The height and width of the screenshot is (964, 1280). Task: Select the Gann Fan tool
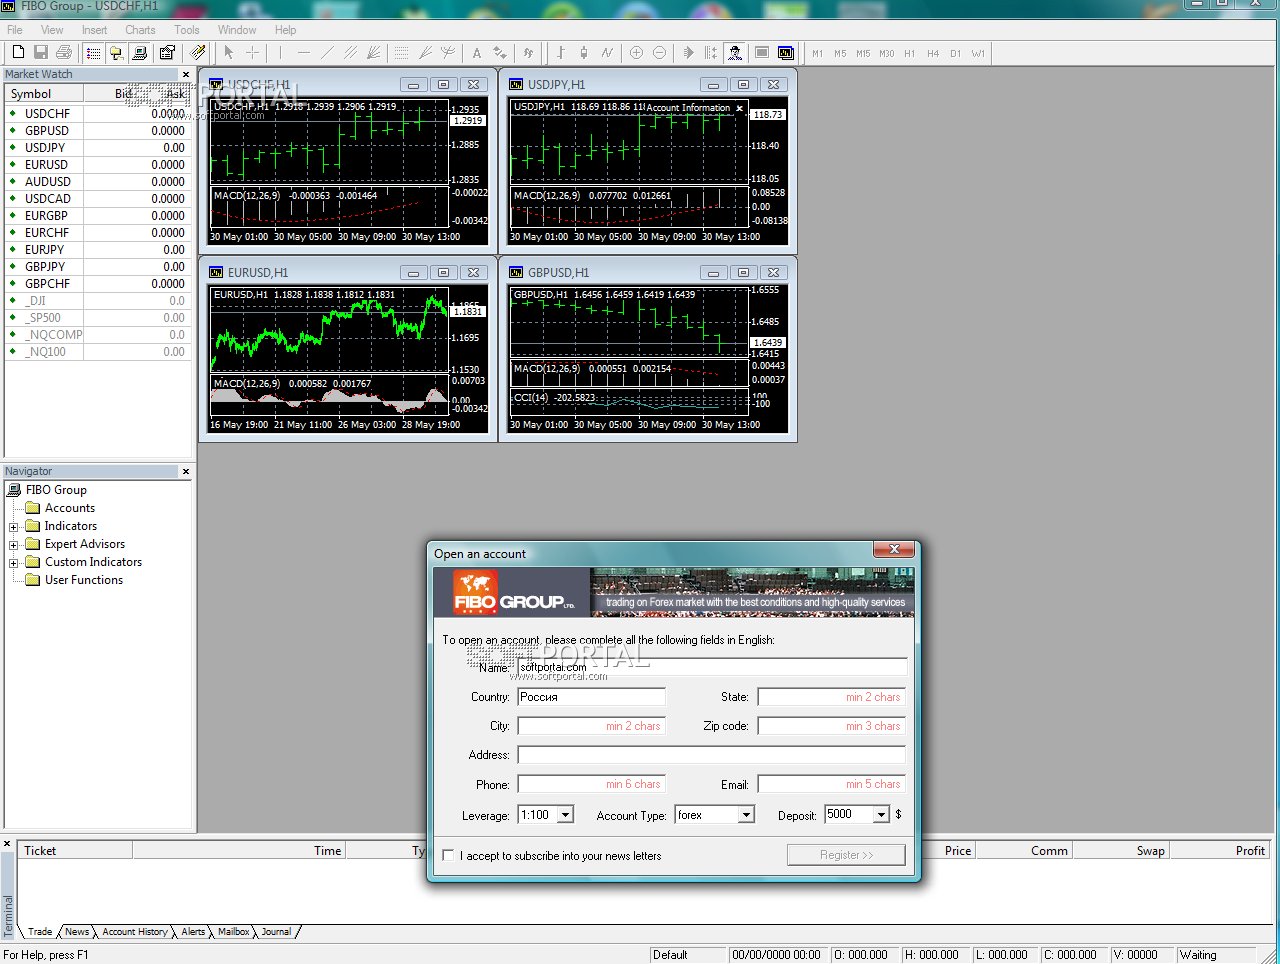point(374,52)
